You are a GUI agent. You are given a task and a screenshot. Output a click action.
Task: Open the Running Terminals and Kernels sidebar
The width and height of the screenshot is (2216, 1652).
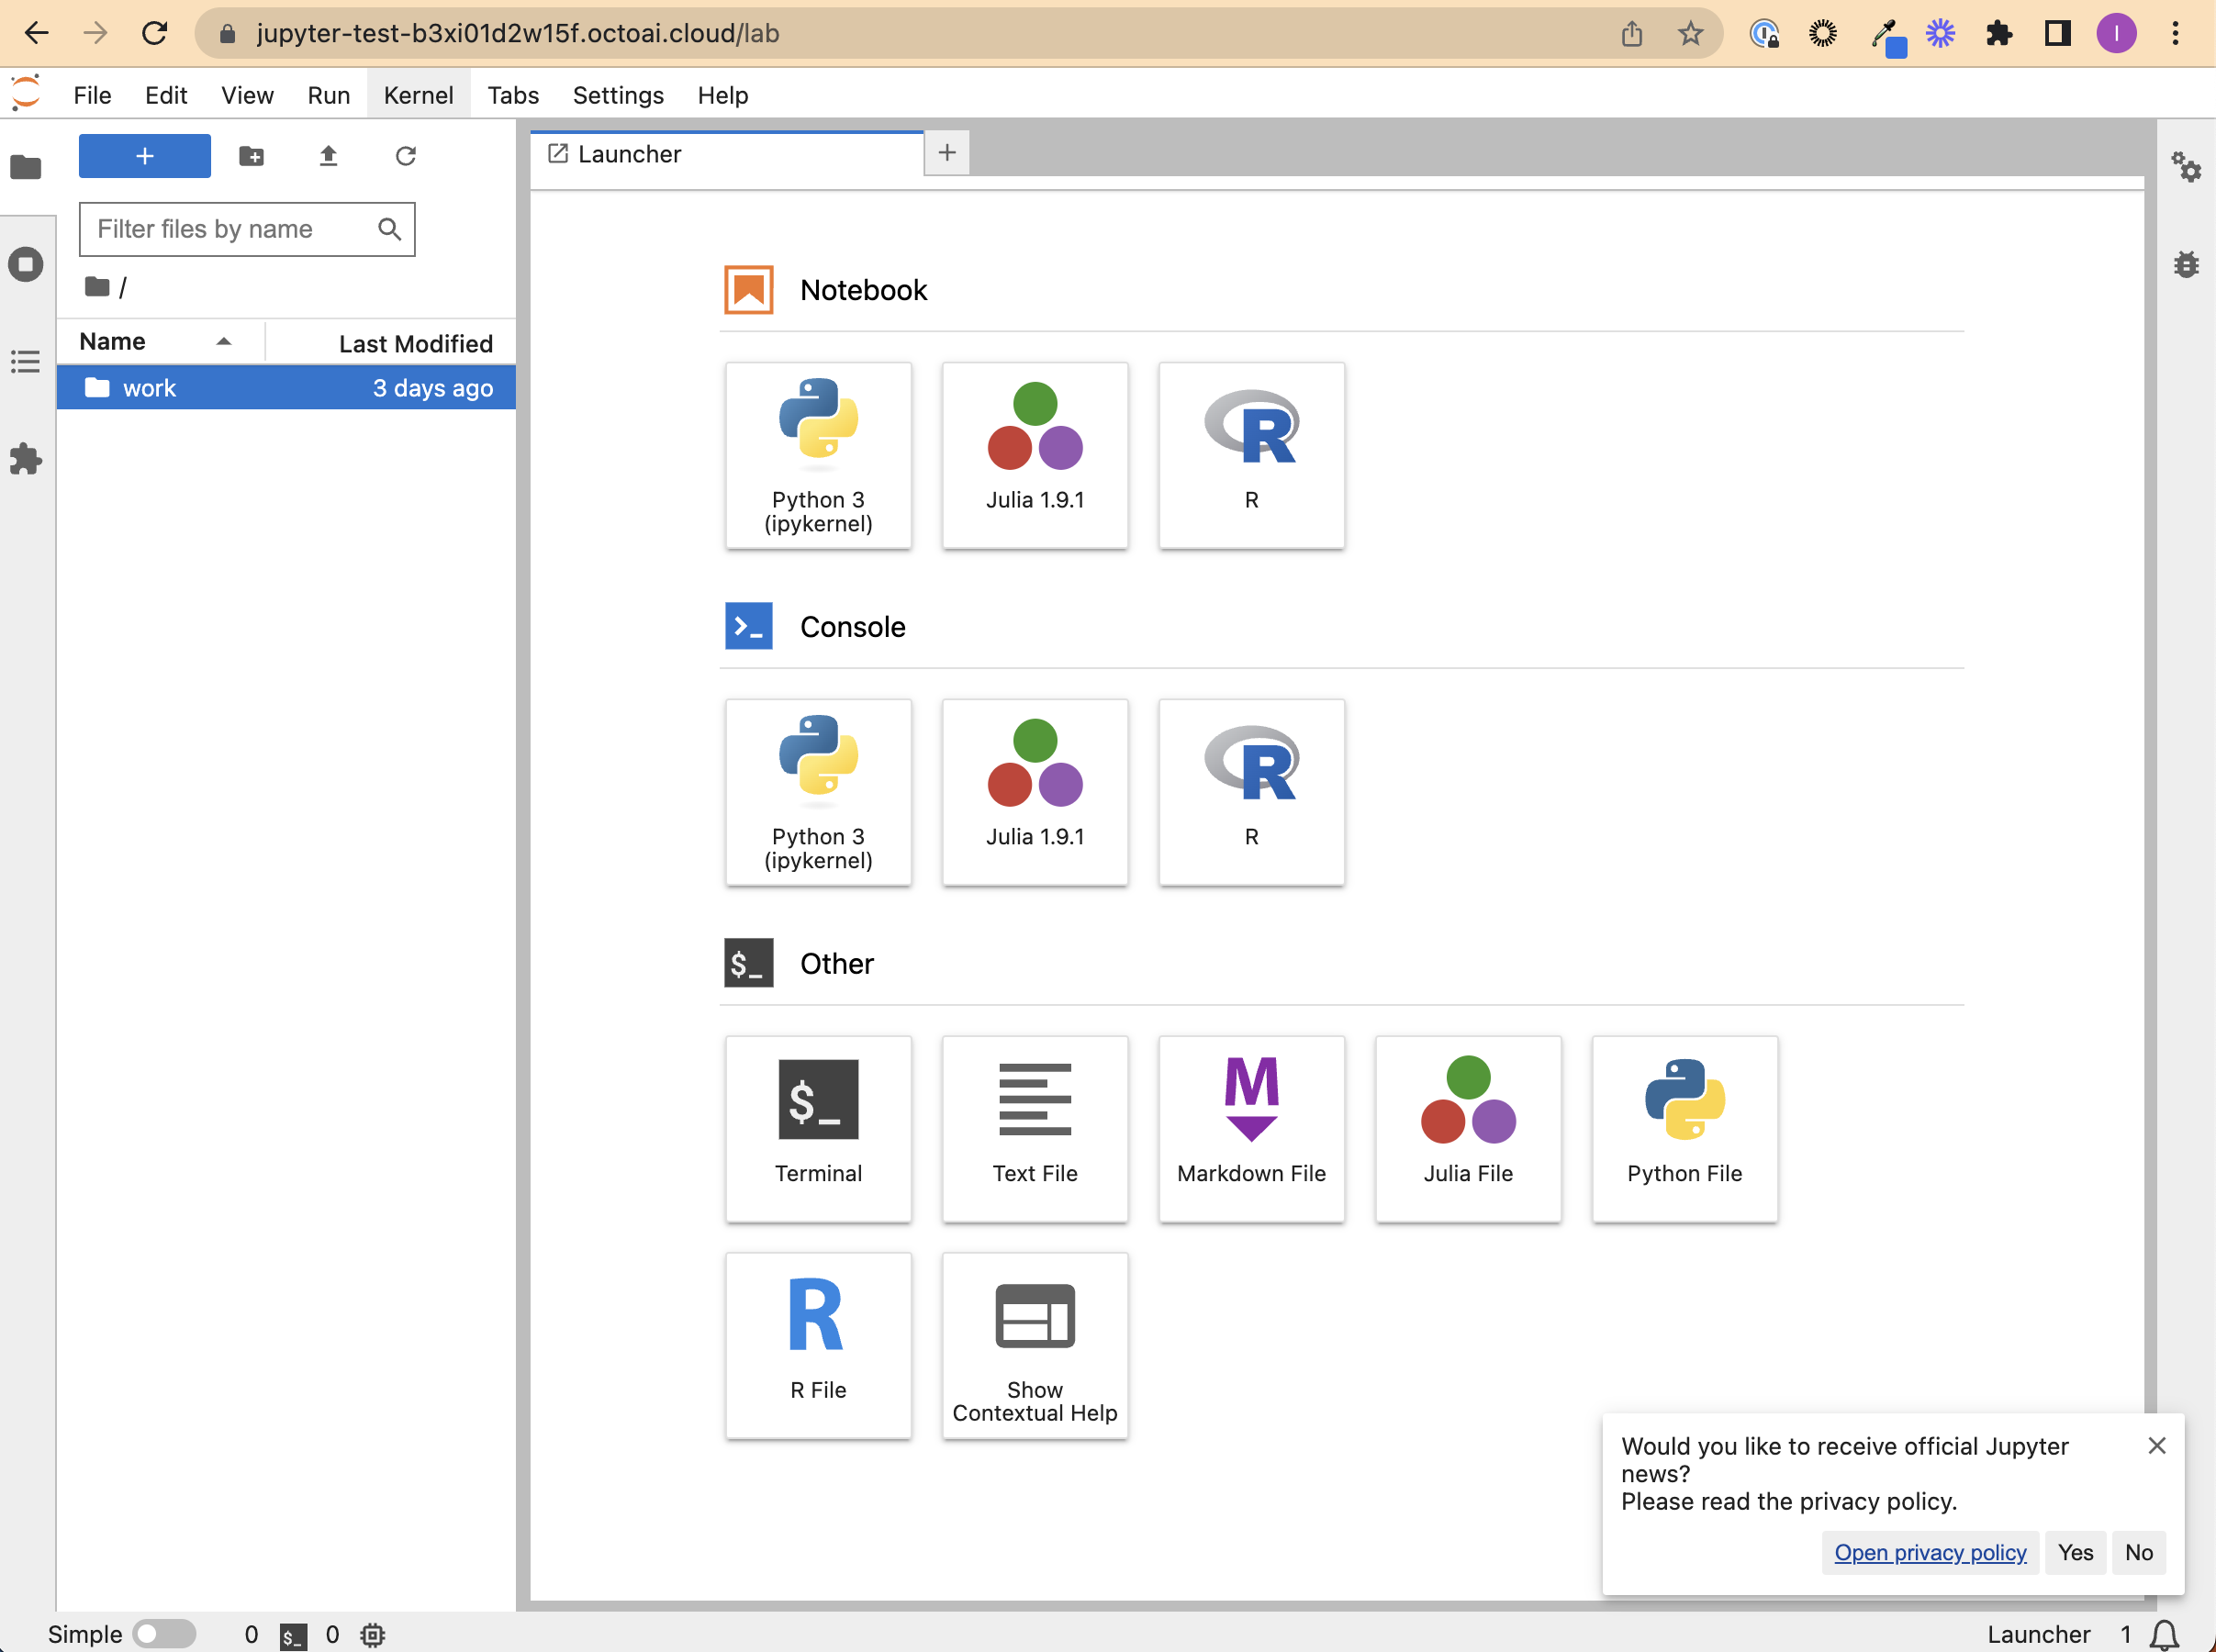[x=26, y=264]
